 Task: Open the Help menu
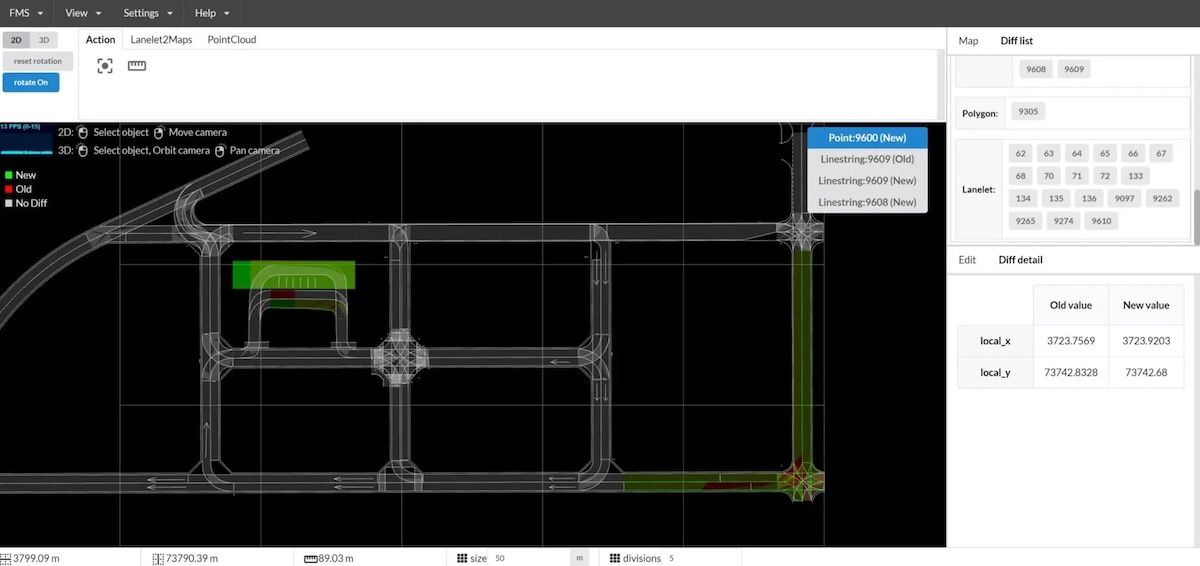click(212, 13)
